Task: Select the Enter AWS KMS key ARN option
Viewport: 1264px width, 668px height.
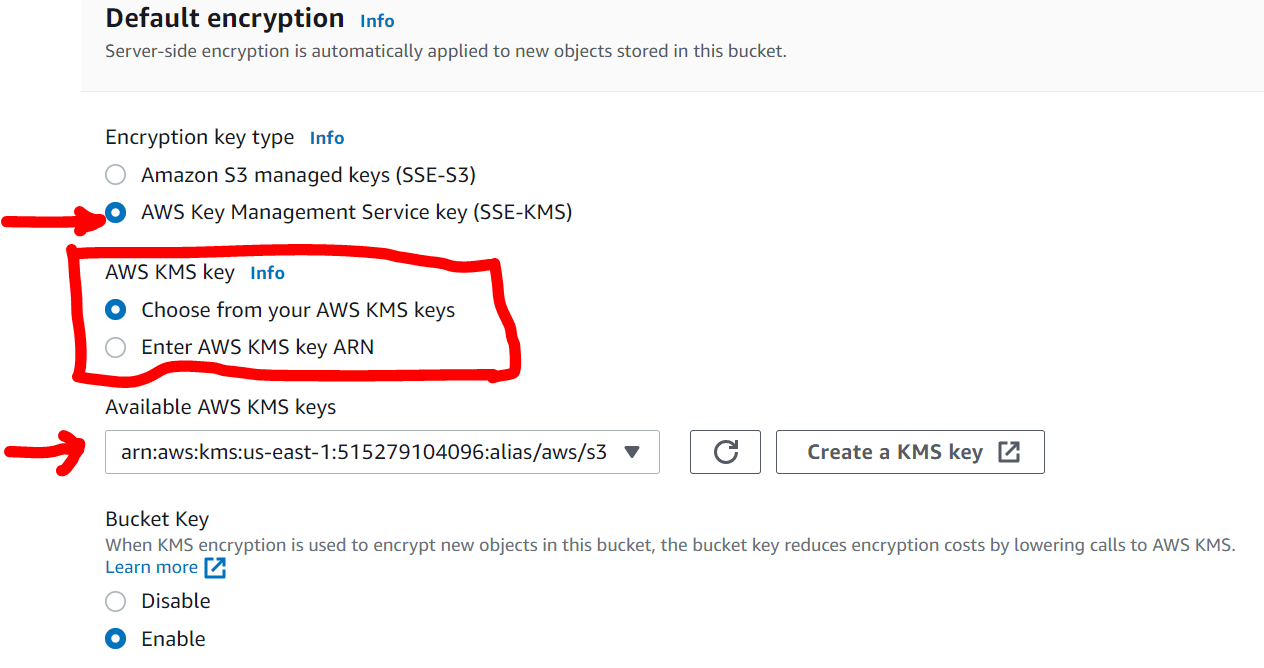Action: click(116, 348)
